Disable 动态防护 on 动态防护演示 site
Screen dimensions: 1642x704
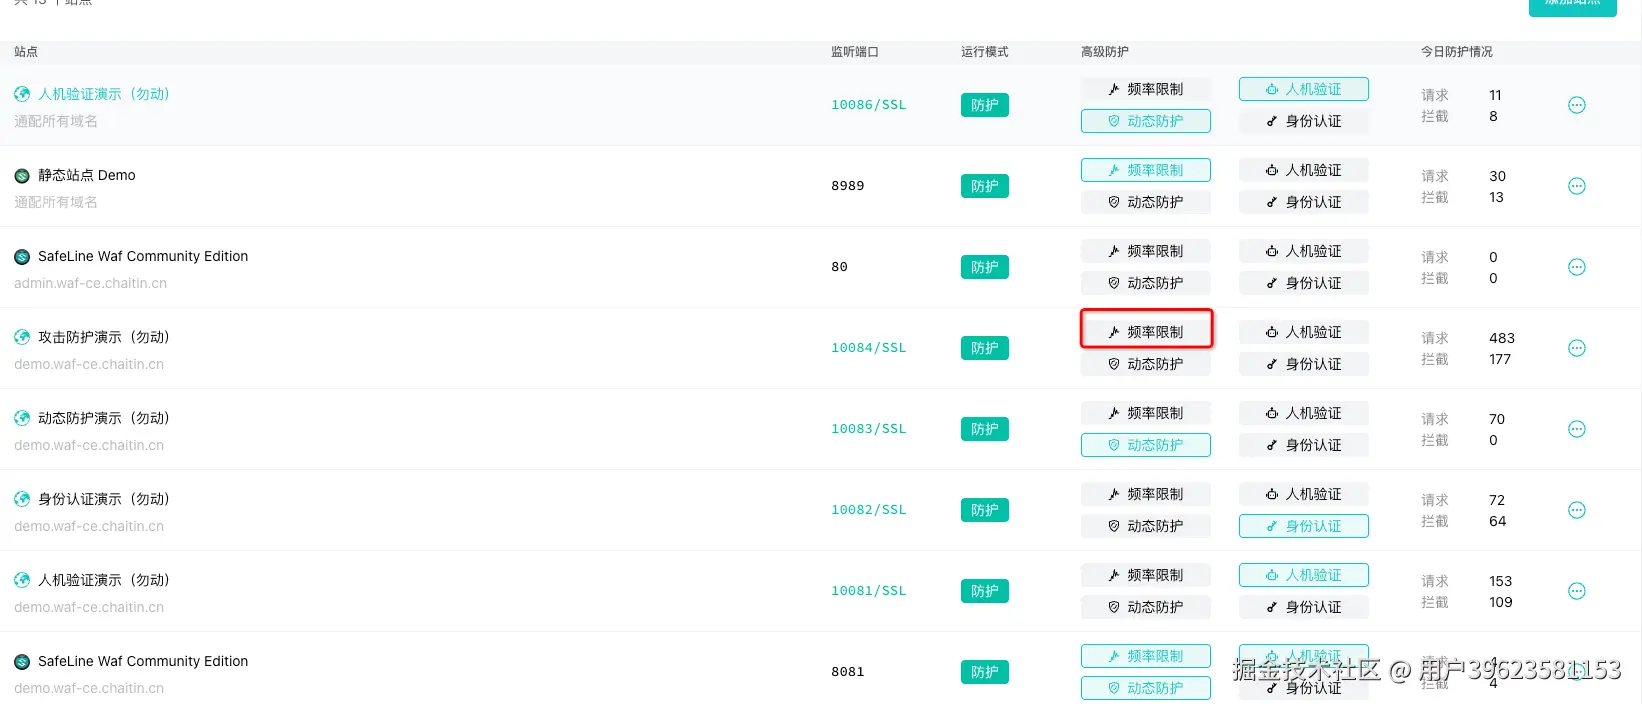1146,445
